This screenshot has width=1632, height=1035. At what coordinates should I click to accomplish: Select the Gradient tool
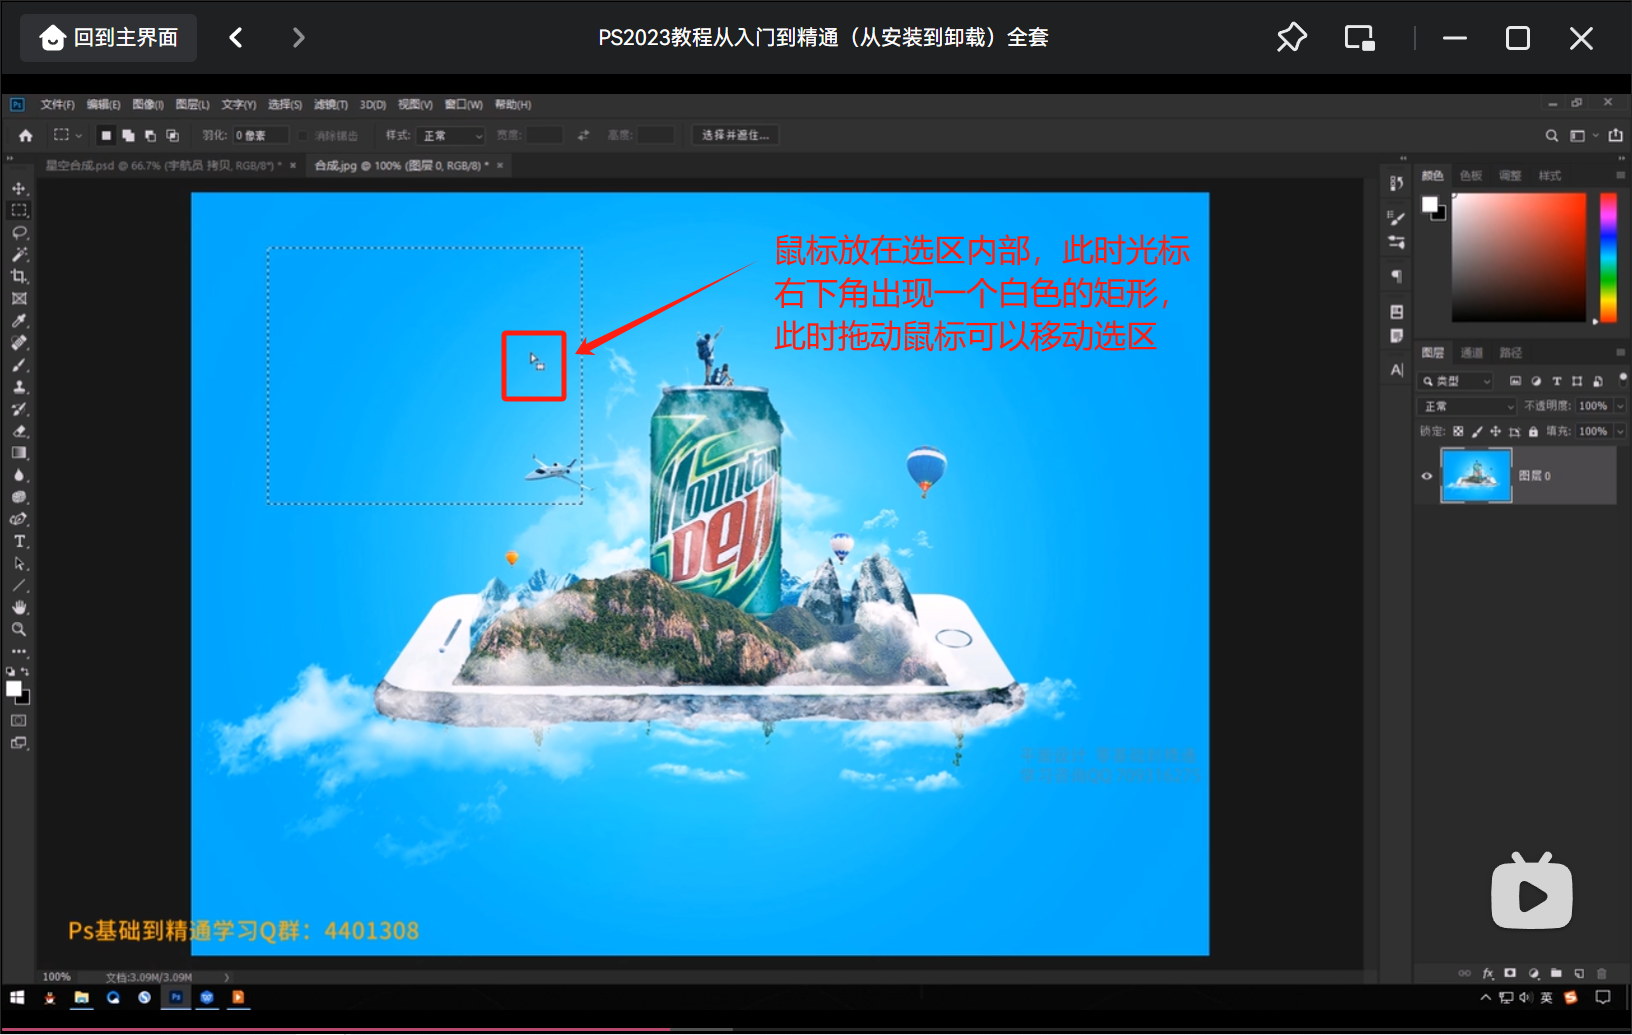(19, 453)
